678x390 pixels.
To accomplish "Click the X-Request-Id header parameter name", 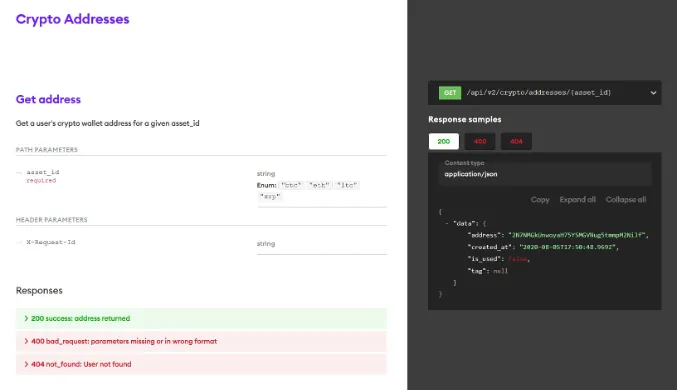I will point(51,242).
